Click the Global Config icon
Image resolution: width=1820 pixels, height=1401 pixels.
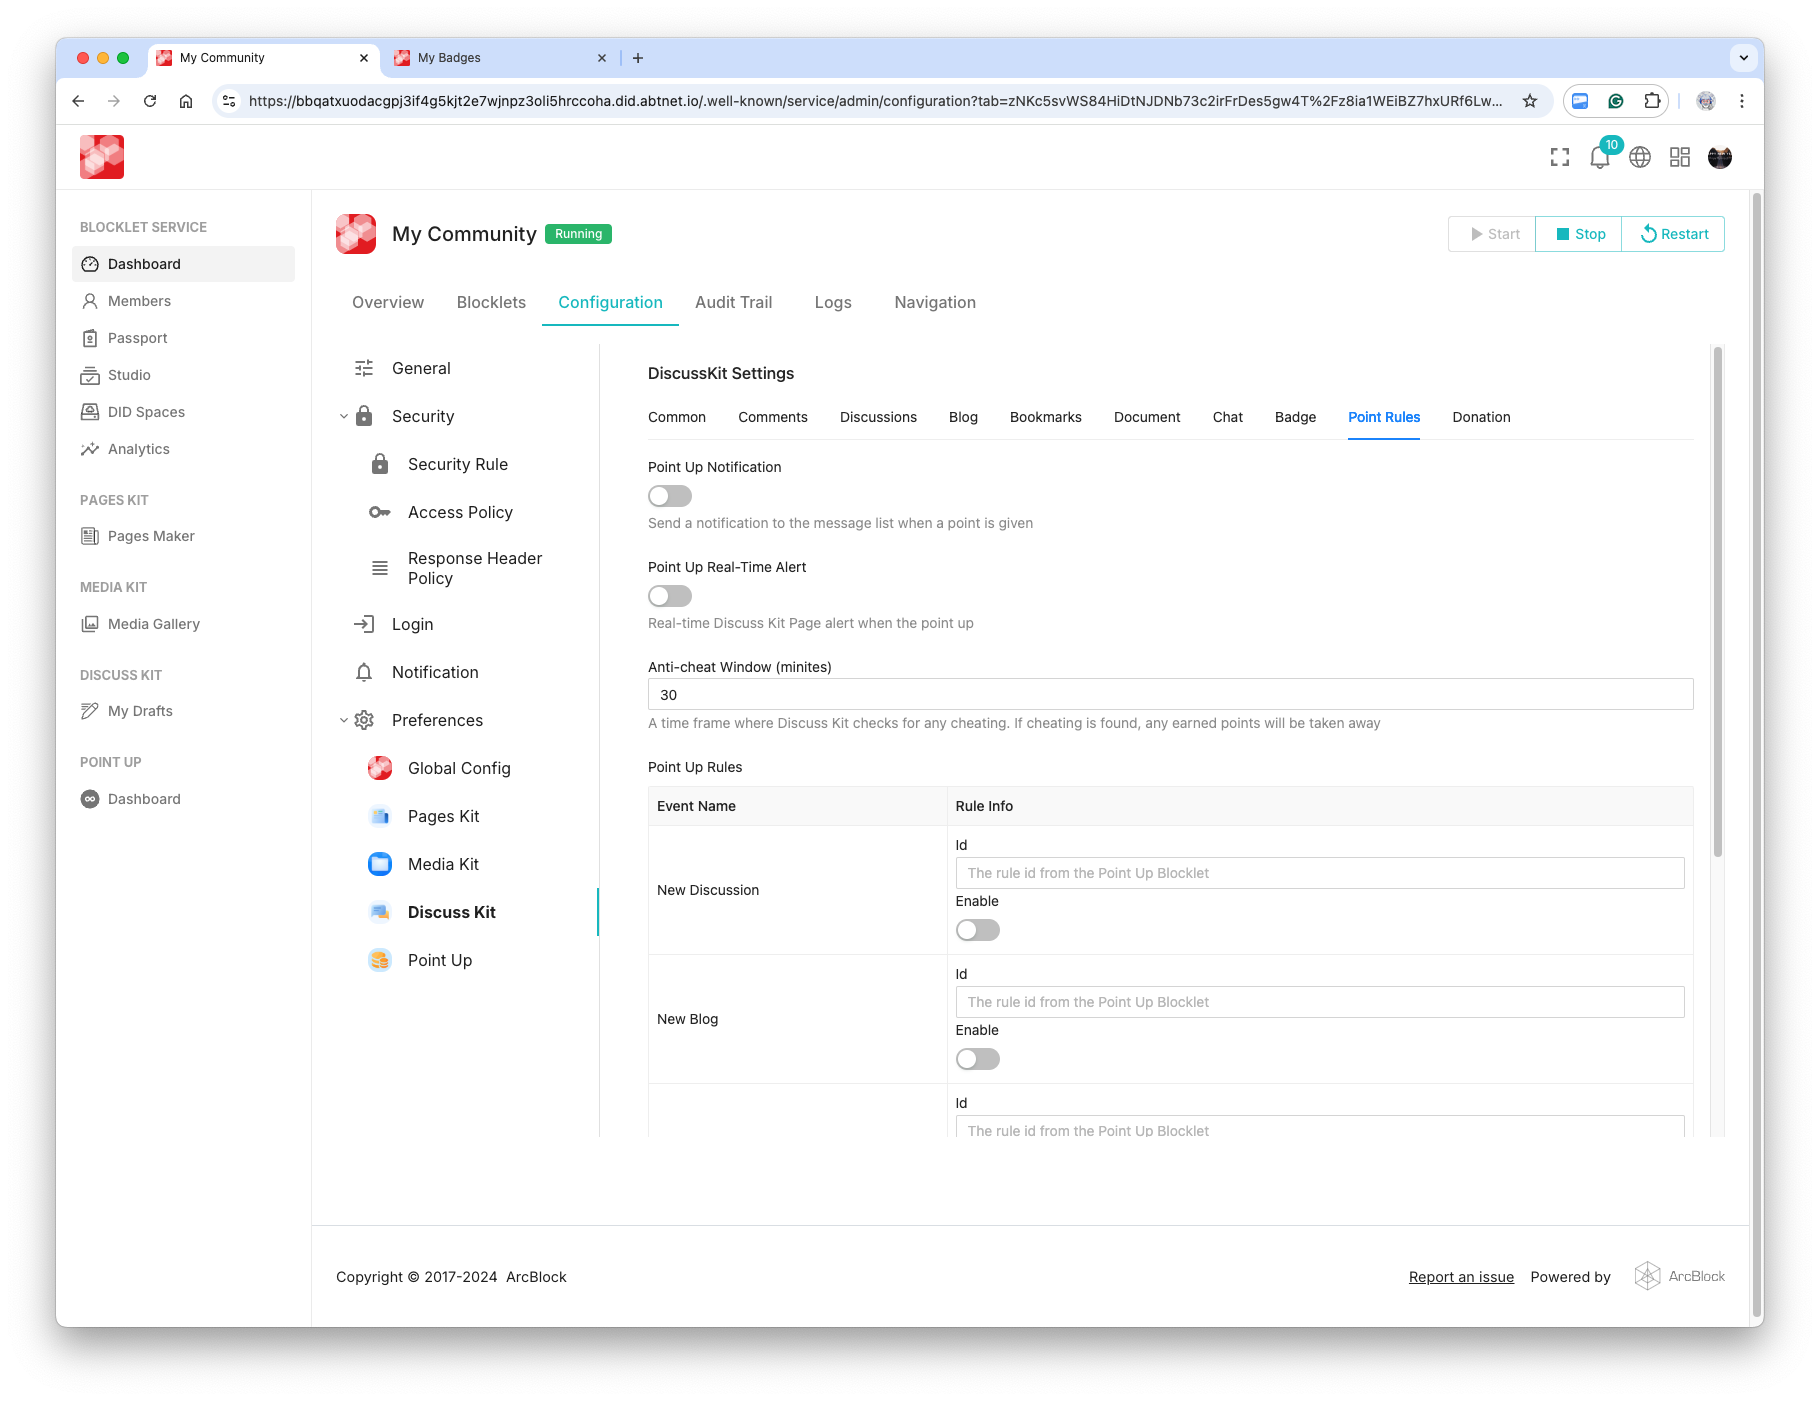coord(380,768)
